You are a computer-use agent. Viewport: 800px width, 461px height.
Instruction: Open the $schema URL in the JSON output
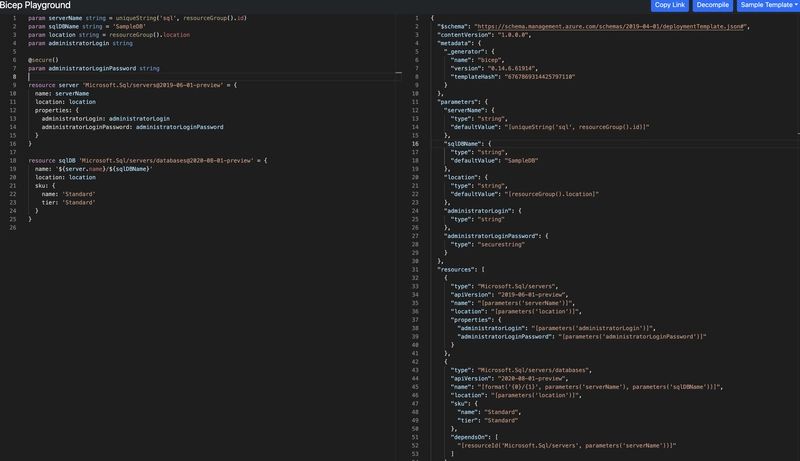point(610,27)
